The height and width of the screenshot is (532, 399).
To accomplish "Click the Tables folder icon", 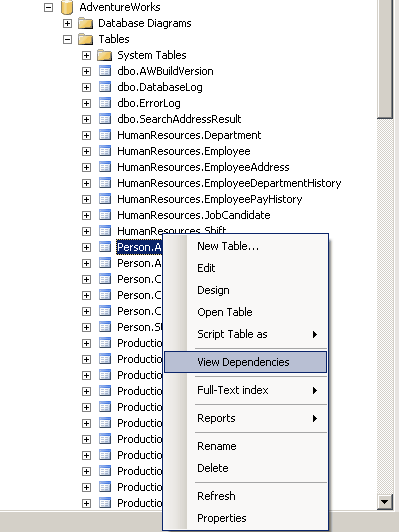I will (86, 39).
